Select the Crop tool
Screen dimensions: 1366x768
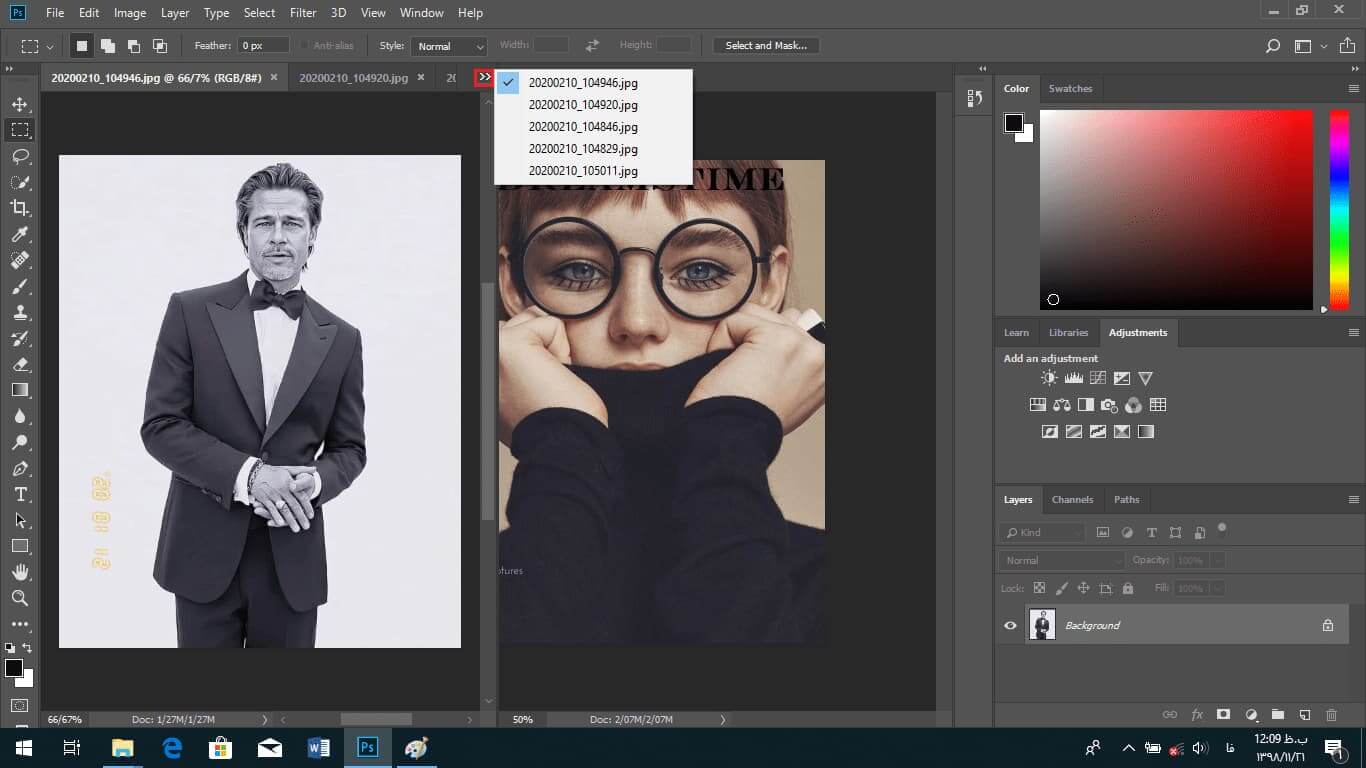pos(20,208)
